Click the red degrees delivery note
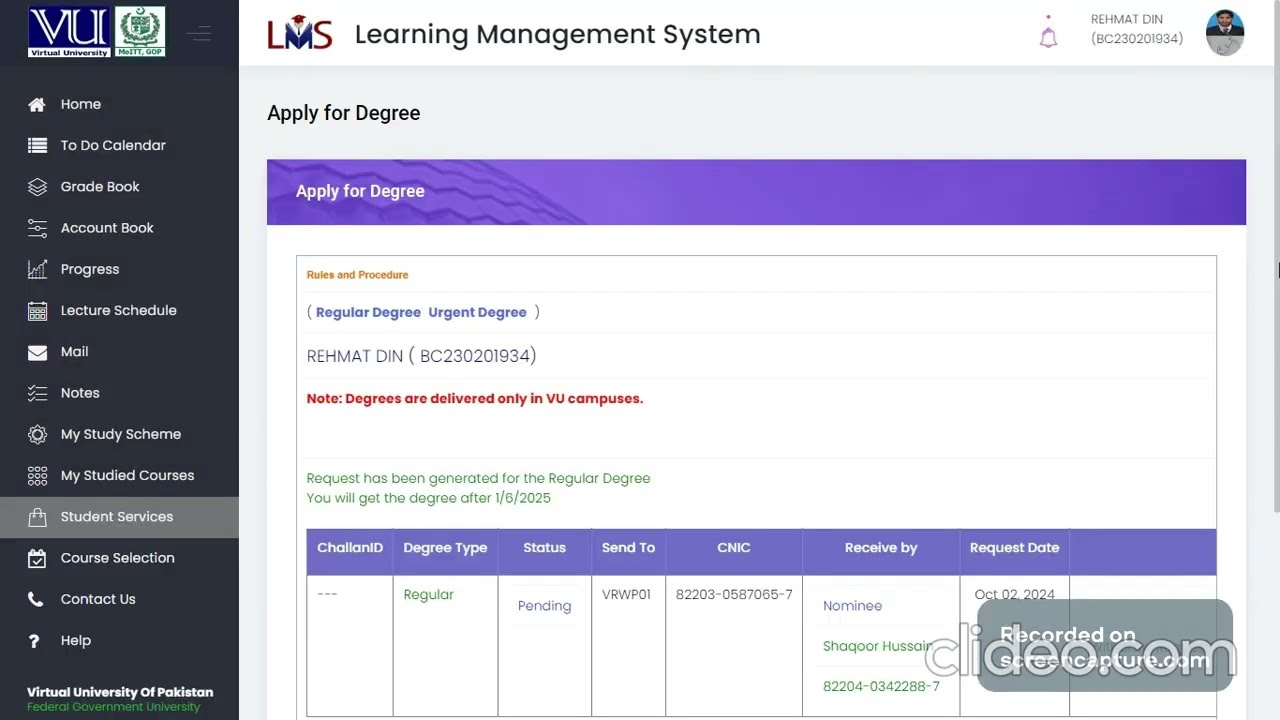Screen dimensions: 1280x720 point(475,398)
